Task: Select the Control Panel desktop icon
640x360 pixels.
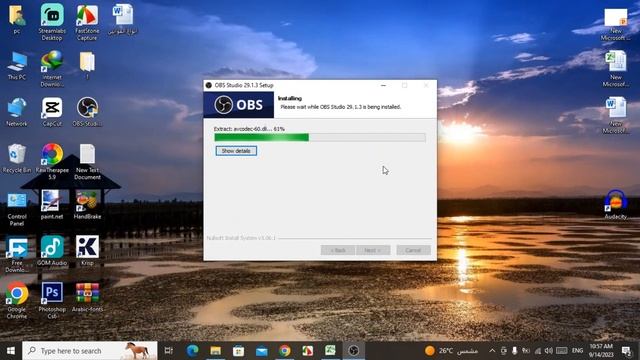Action: [x=17, y=208]
